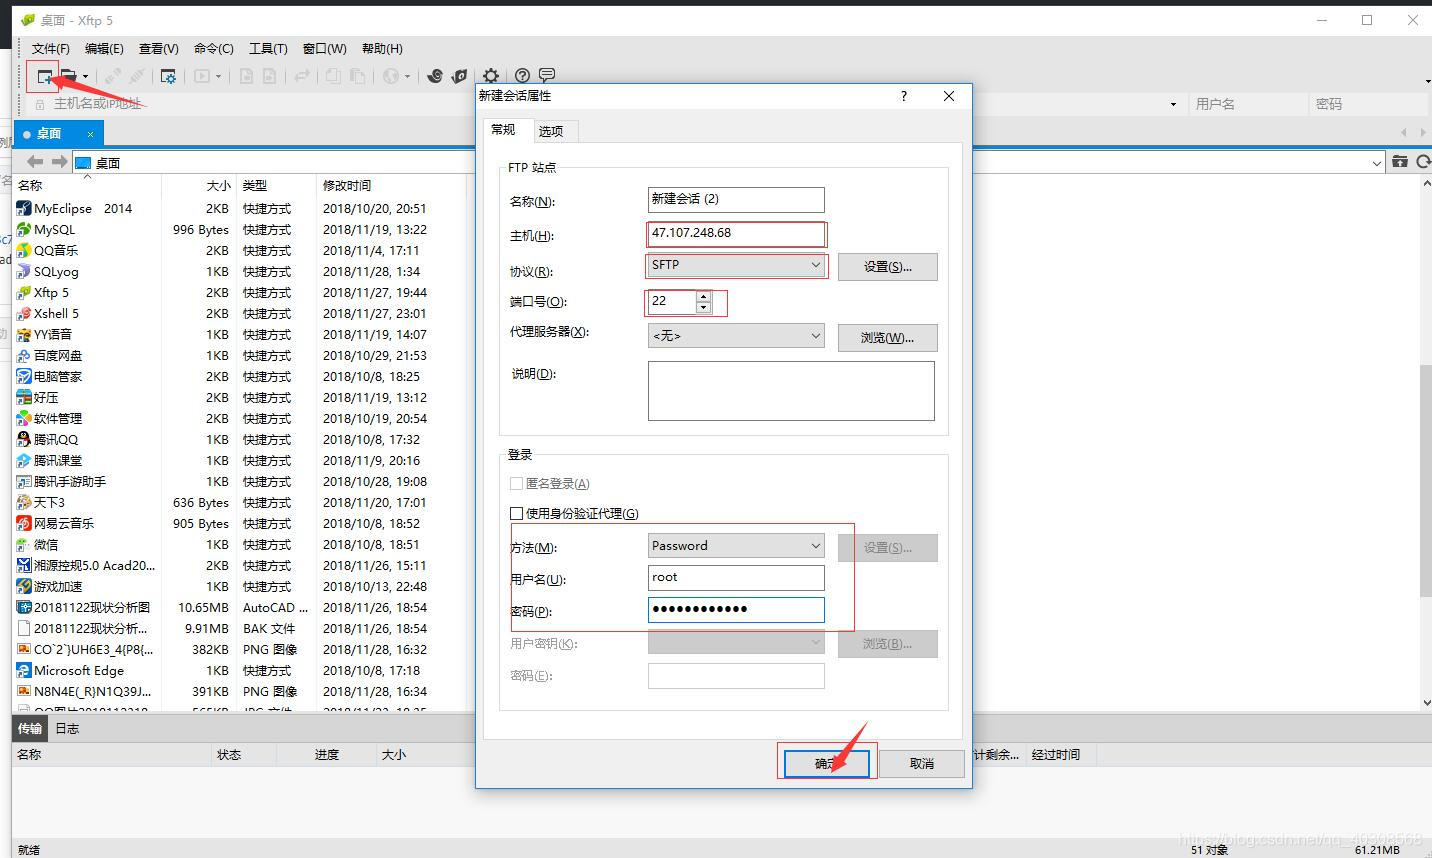1432x858 pixels.
Task: Open the 查看(V) menu
Action: (x=159, y=49)
